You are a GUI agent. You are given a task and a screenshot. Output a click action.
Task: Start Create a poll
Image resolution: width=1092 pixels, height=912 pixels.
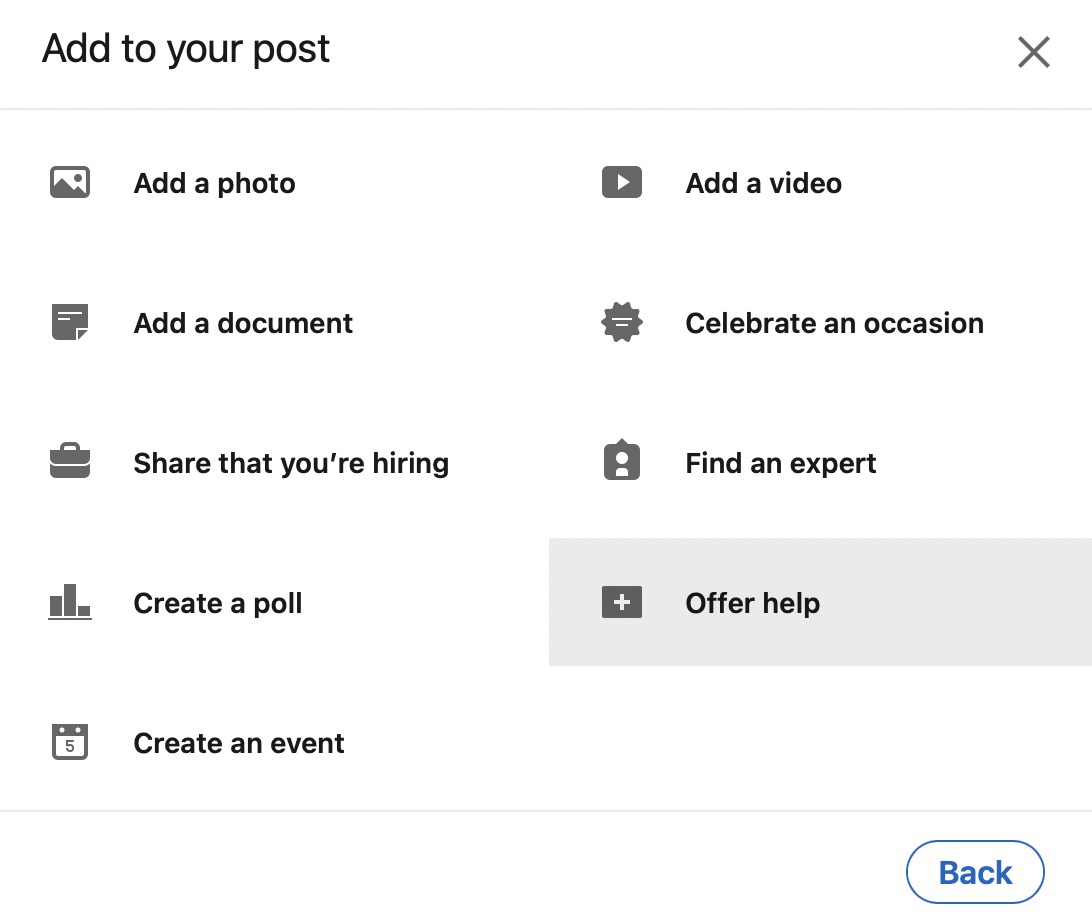[x=217, y=603]
